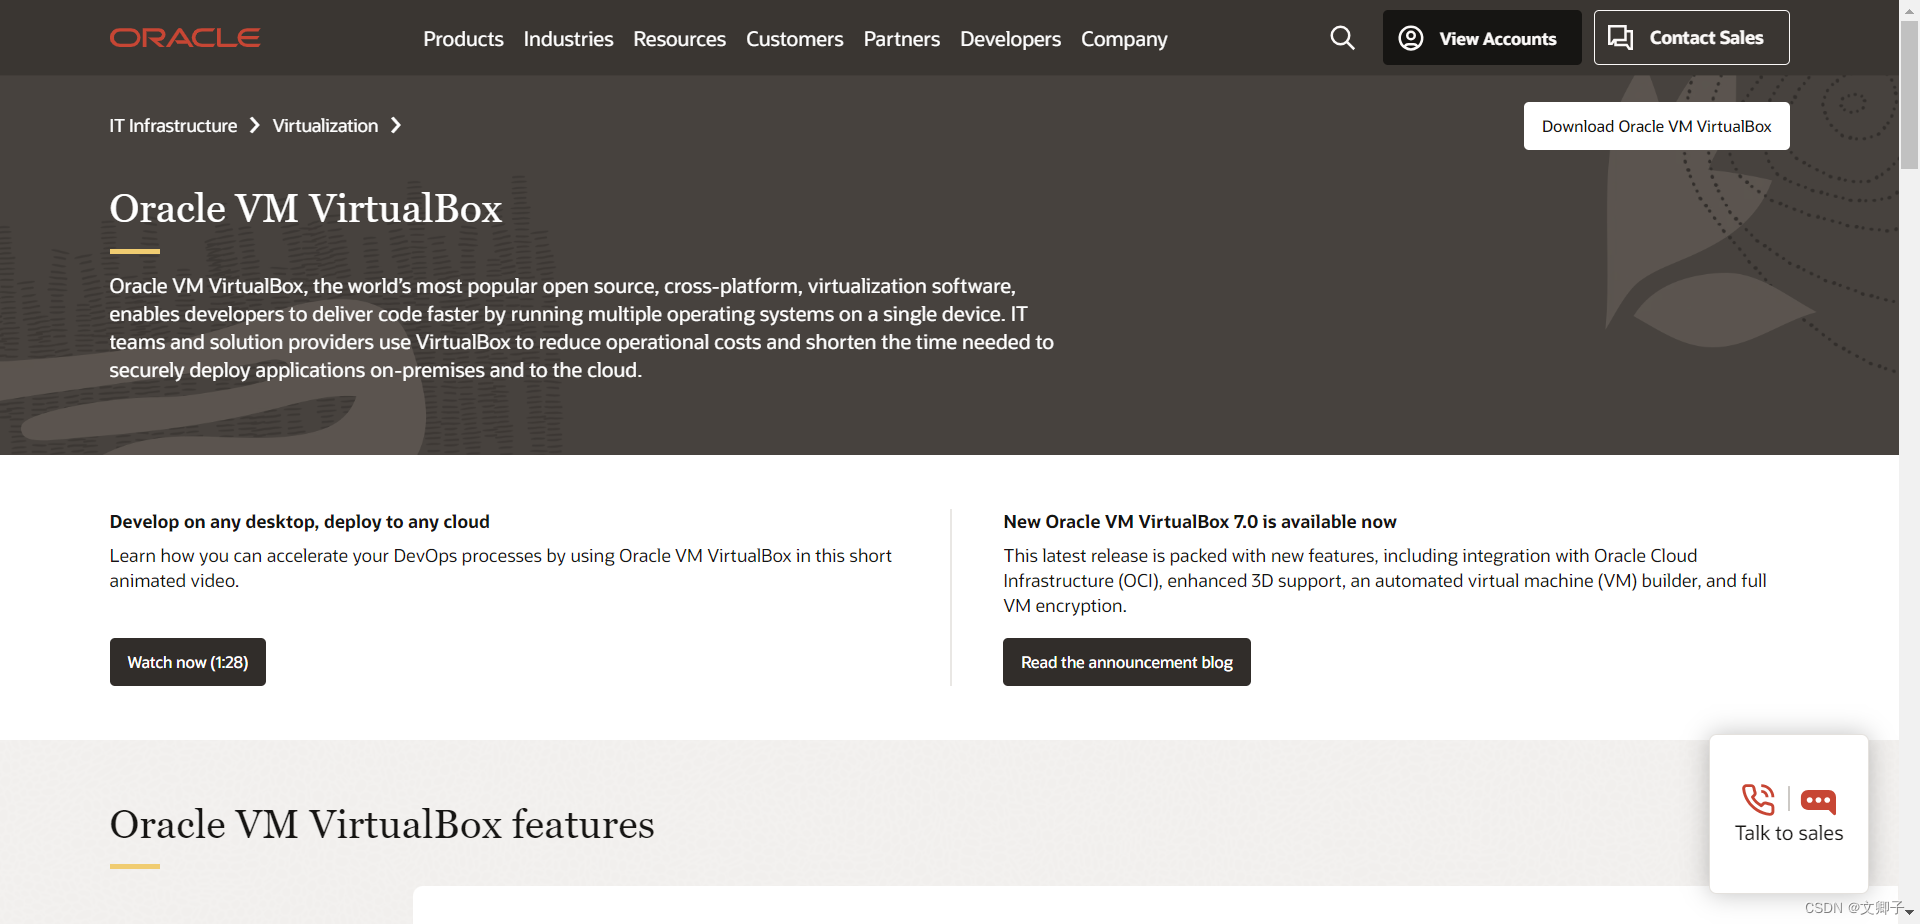
Task: Open the Developers menu
Action: (1010, 39)
